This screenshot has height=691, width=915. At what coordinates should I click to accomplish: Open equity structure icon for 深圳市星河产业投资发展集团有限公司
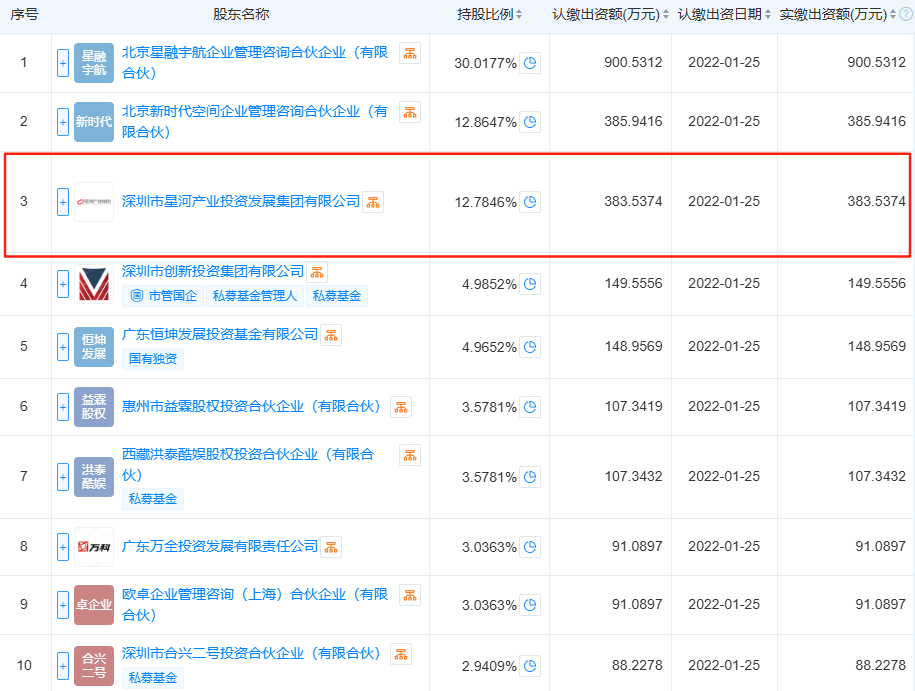(x=373, y=202)
